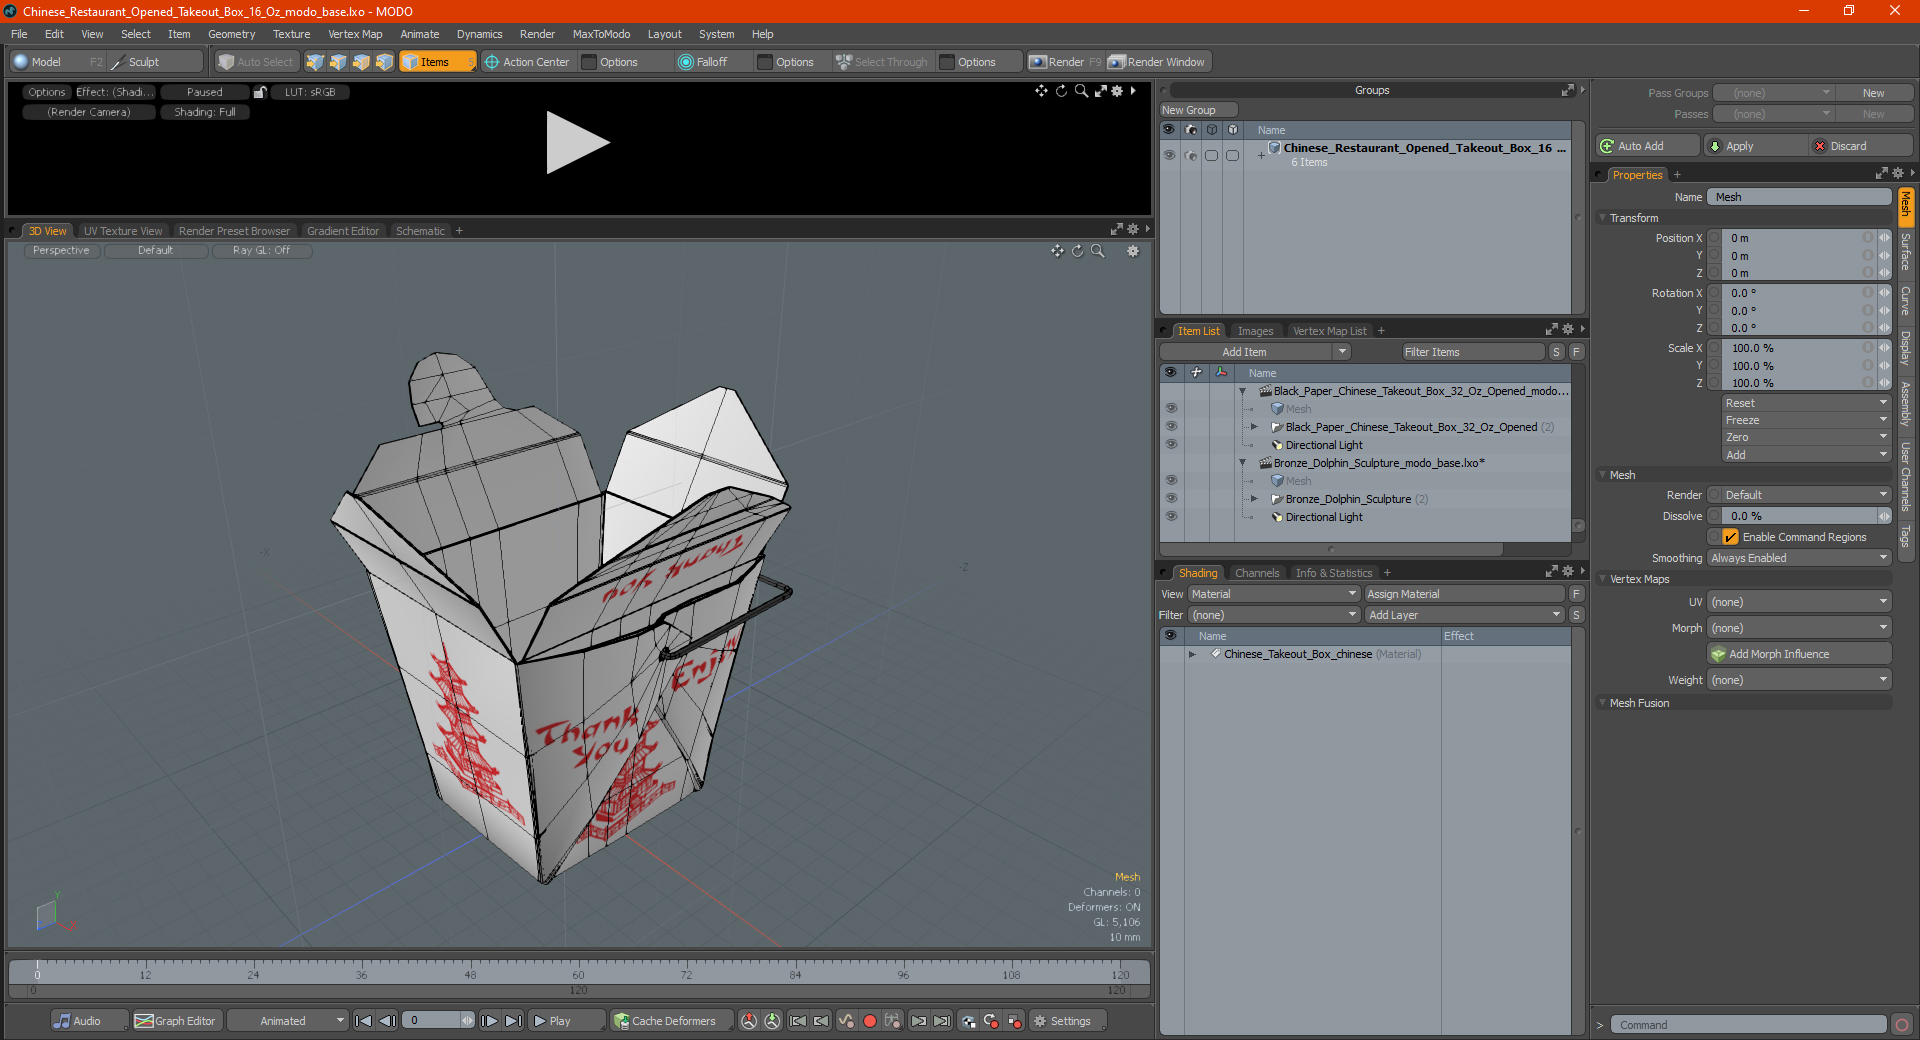Open Properties panel gear options

click(x=1898, y=174)
